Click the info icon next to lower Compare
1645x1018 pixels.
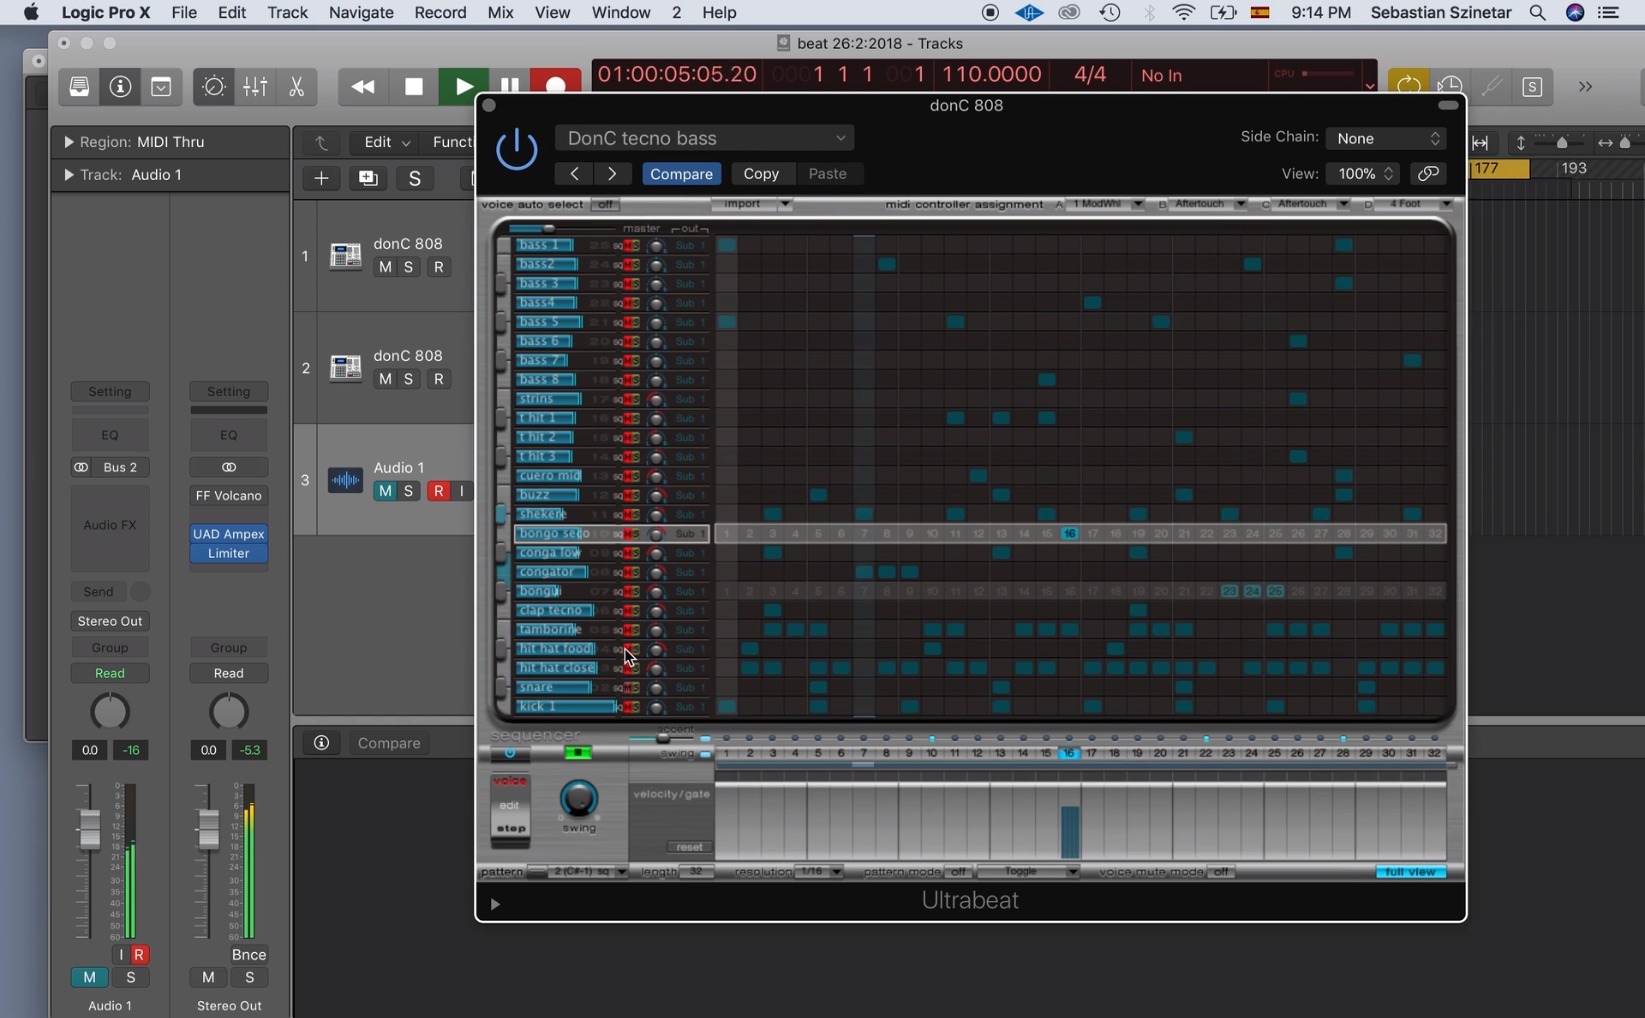pyautogui.click(x=321, y=743)
